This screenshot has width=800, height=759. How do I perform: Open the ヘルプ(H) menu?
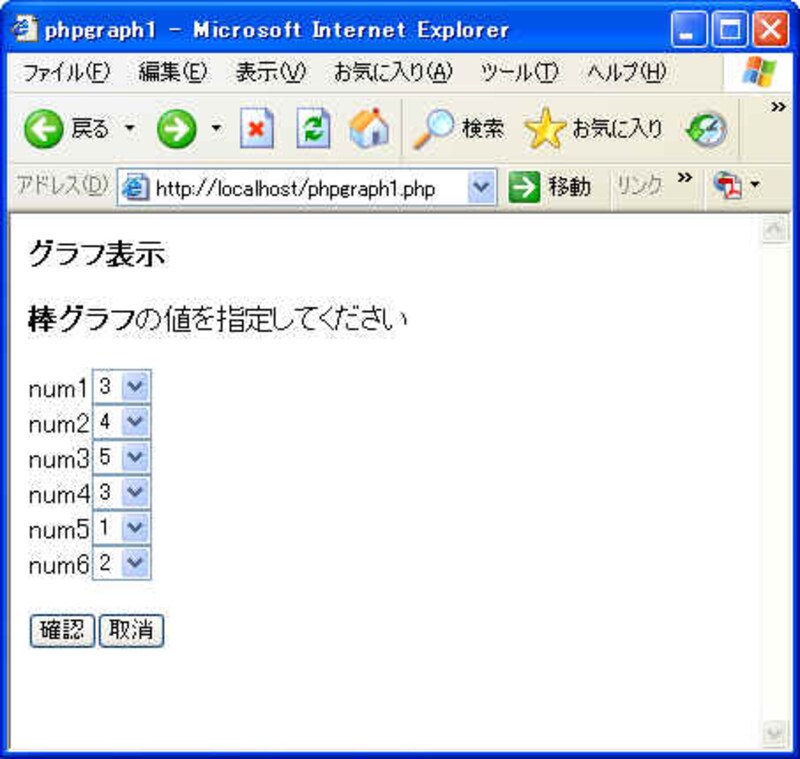coord(627,72)
